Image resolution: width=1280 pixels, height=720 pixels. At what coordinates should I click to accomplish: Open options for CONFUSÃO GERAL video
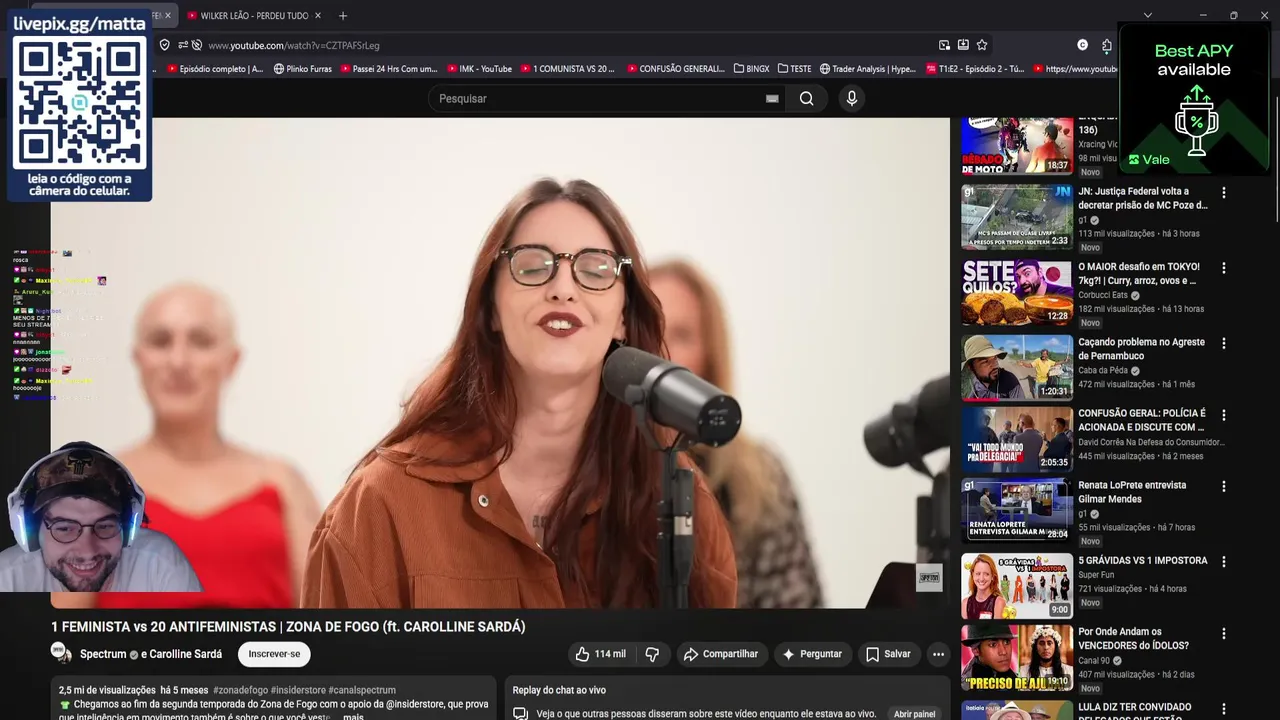click(1223, 414)
